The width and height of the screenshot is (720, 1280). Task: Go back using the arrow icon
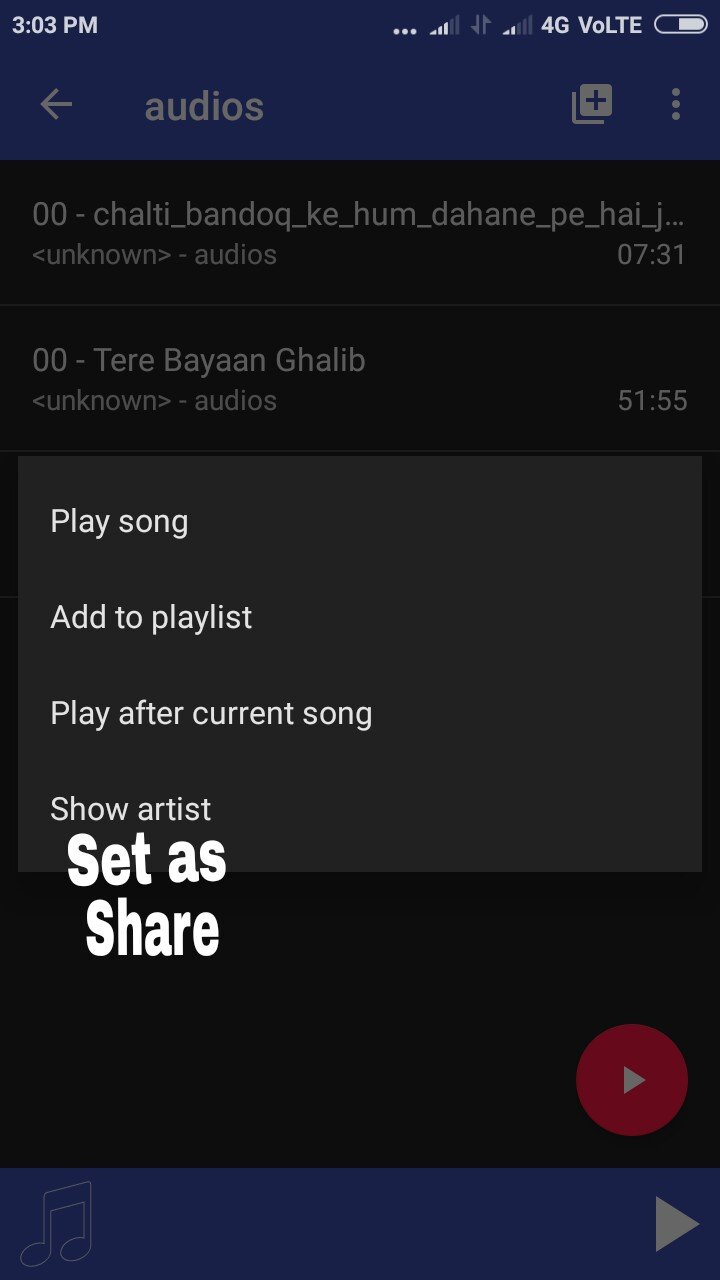(x=56, y=105)
